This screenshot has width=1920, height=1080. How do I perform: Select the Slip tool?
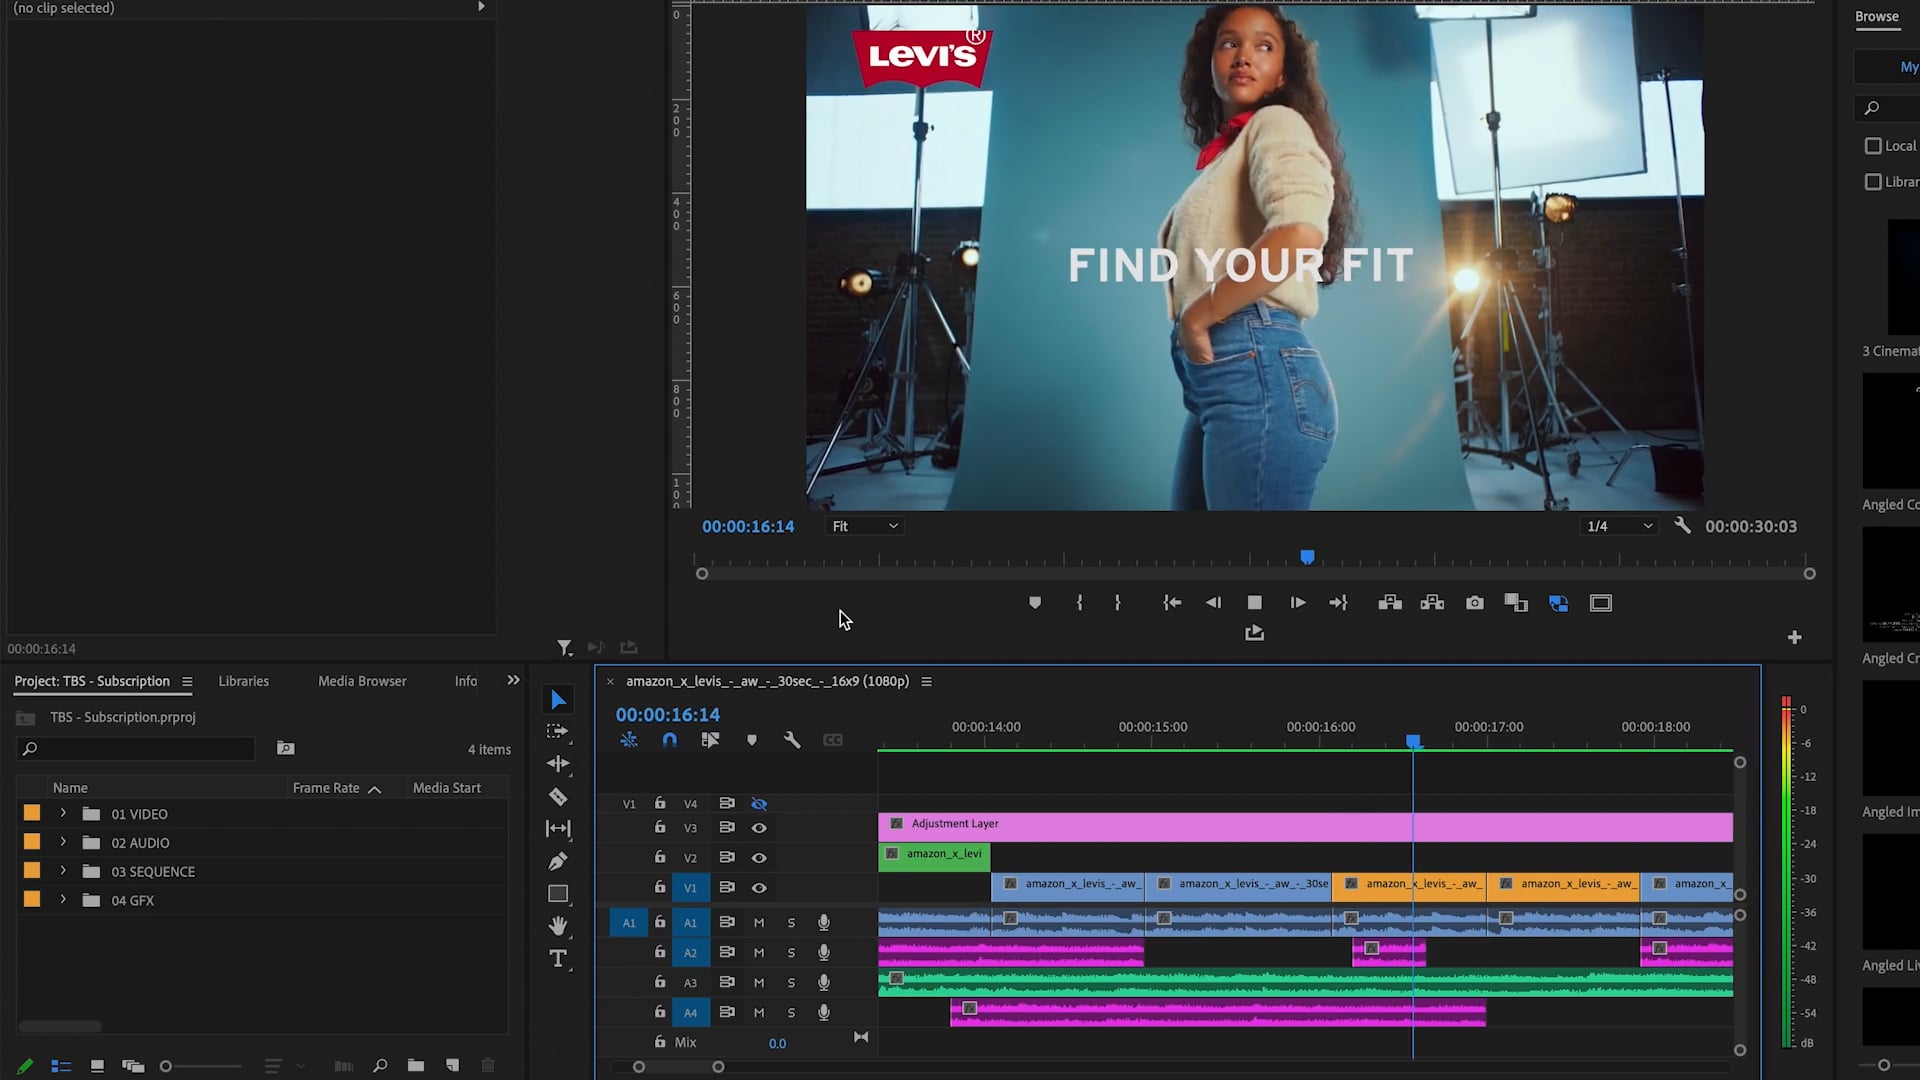558,829
